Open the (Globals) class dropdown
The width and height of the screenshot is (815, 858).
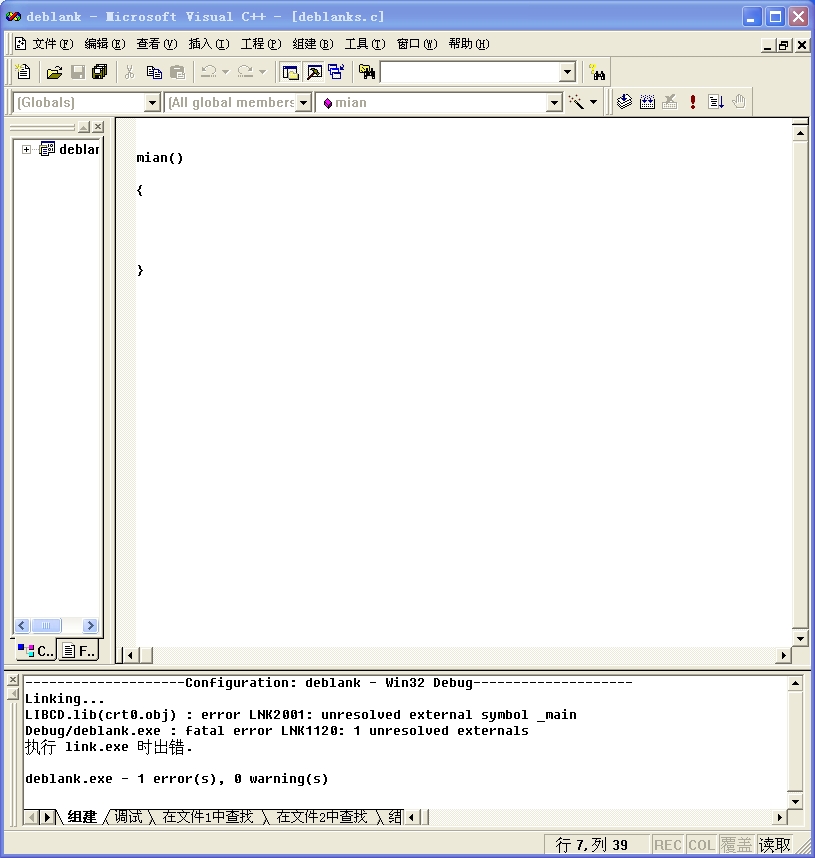pyautogui.click(x=152, y=102)
